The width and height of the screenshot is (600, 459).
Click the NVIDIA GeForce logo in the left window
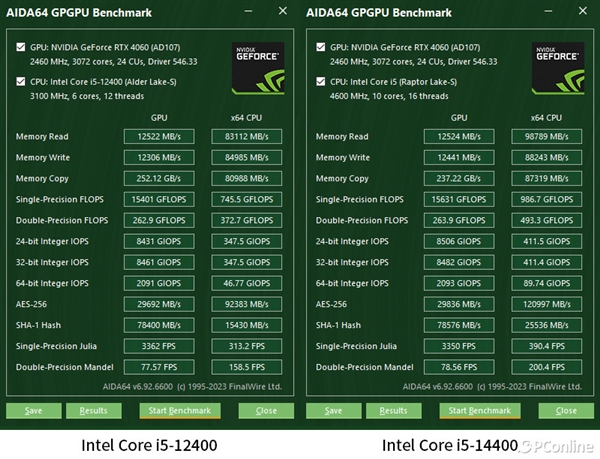pos(258,68)
